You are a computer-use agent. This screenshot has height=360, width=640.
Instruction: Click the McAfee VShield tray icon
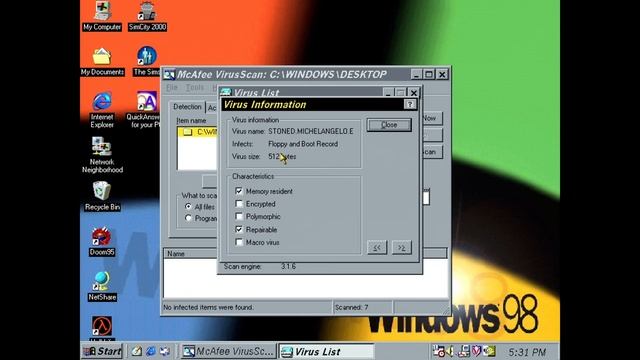(476, 351)
